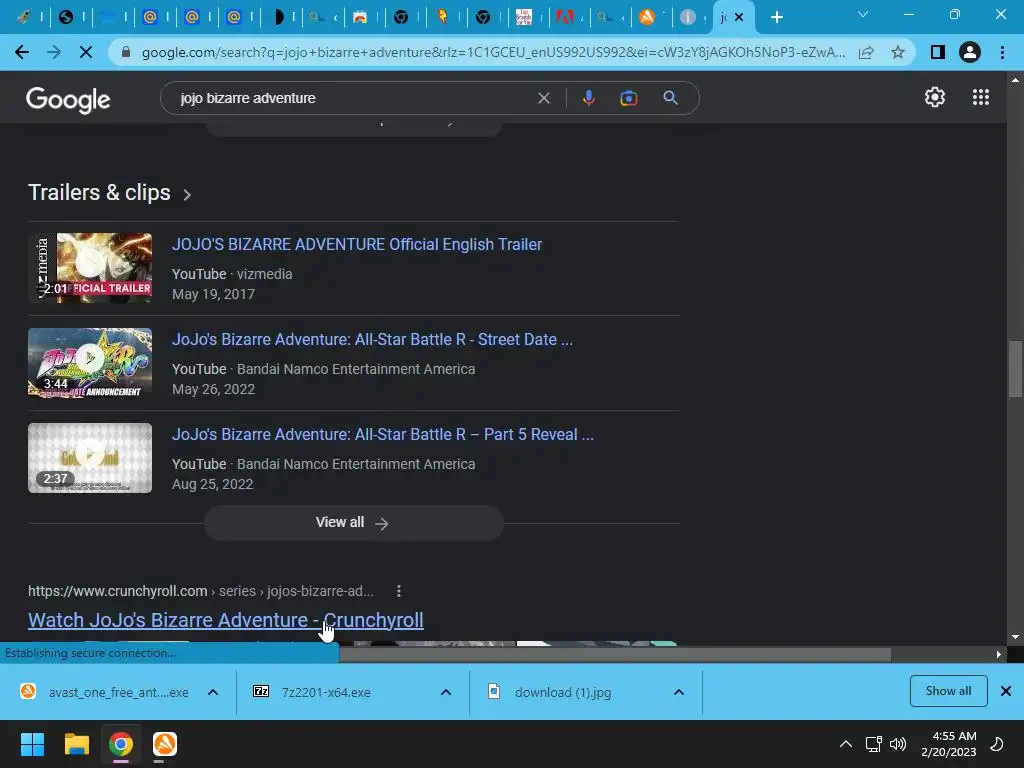Open tab search dropdown chevron

863,14
